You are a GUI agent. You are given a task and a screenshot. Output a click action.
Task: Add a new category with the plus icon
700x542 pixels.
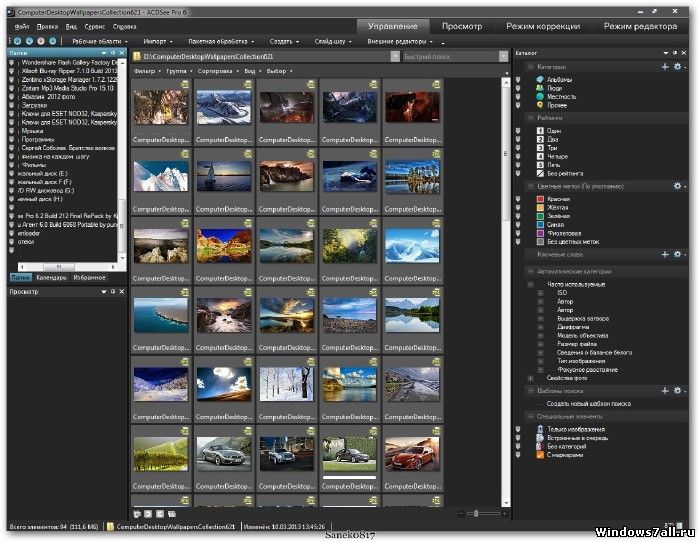665,67
